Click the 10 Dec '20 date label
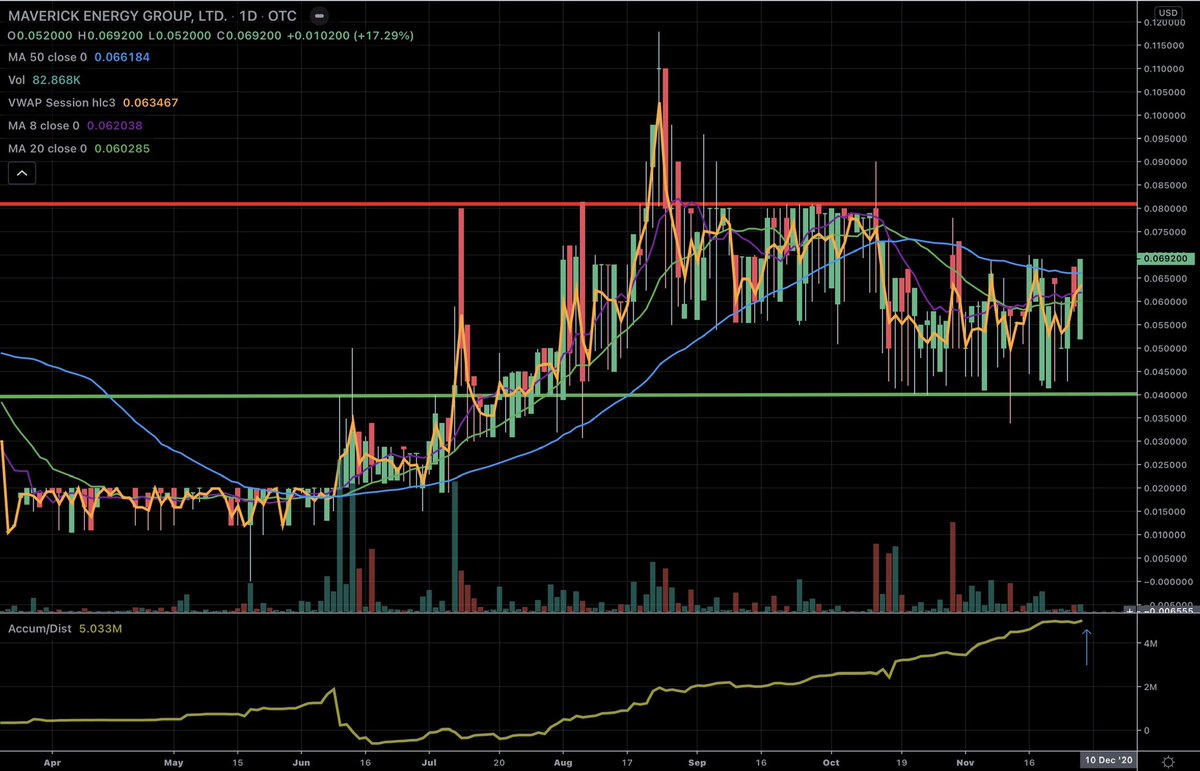This screenshot has height=771, width=1200. pos(1109,760)
